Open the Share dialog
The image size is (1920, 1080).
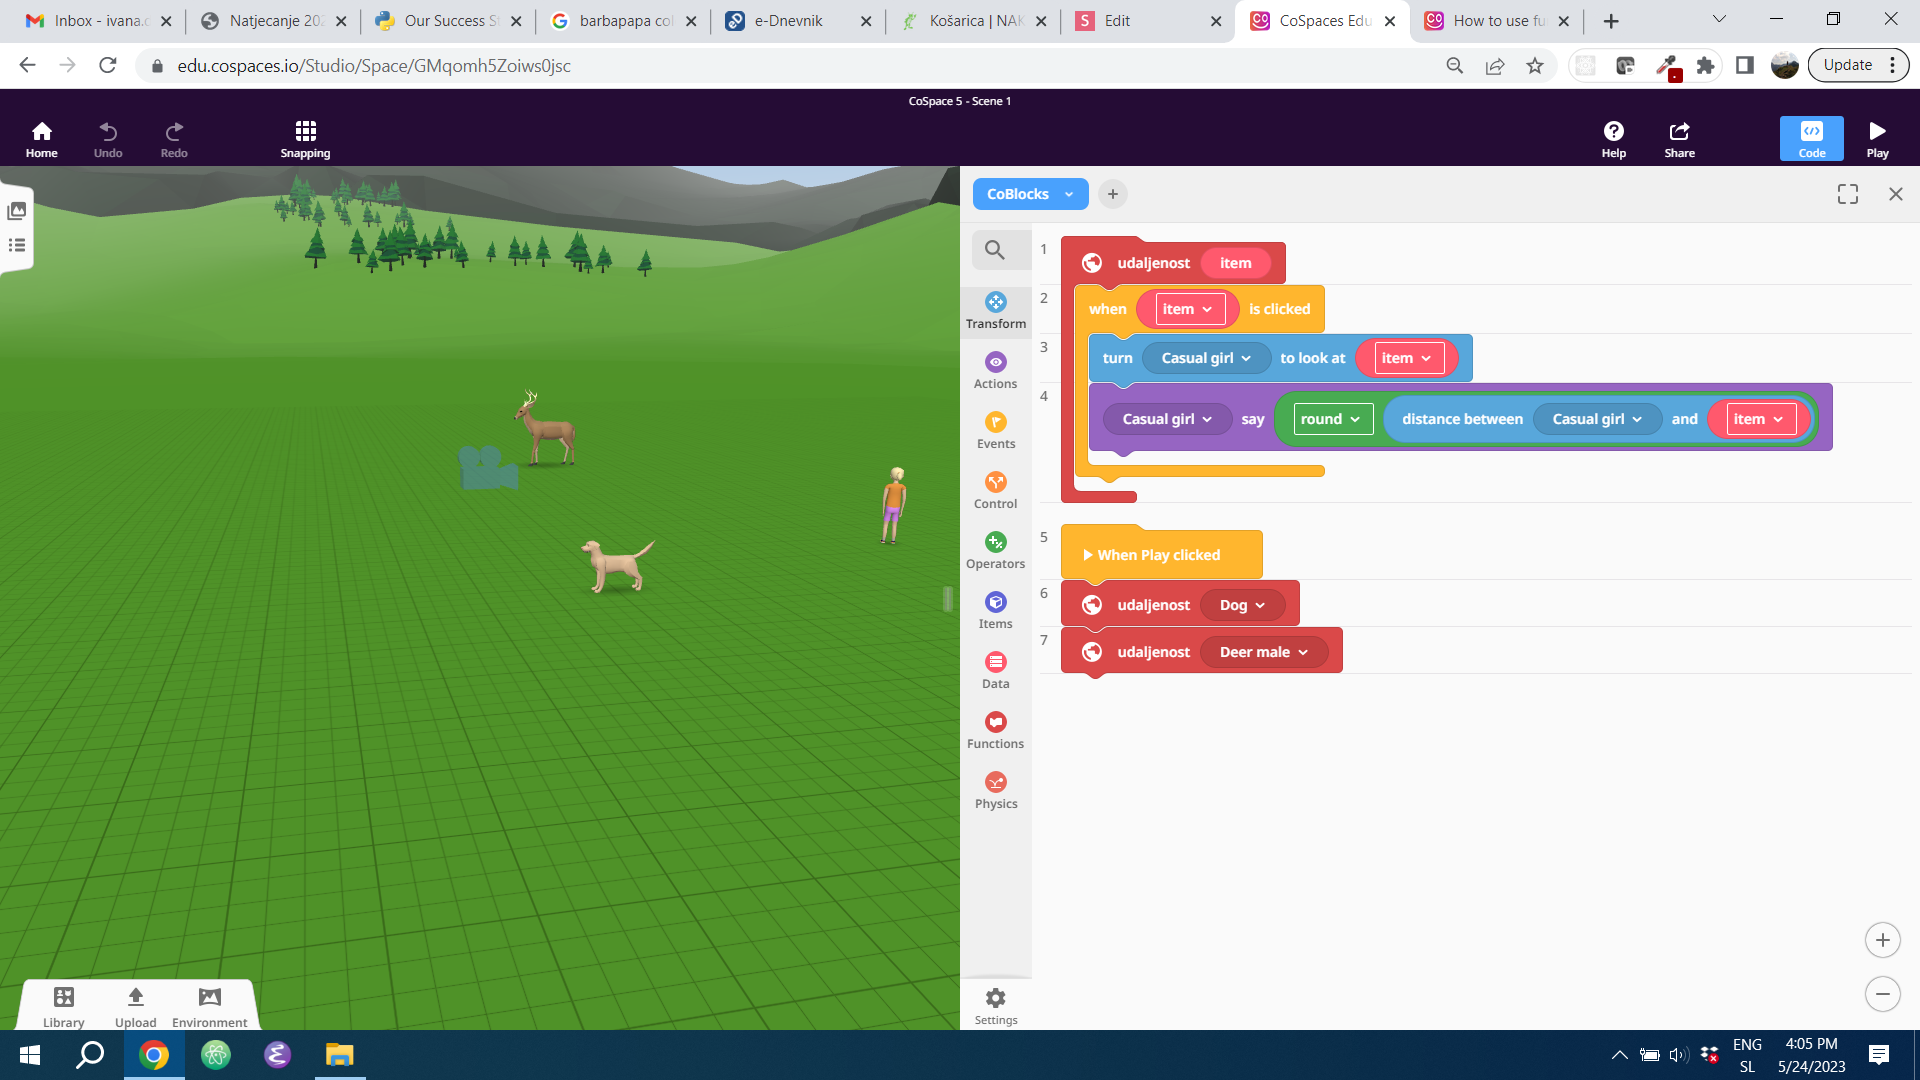1679,139
